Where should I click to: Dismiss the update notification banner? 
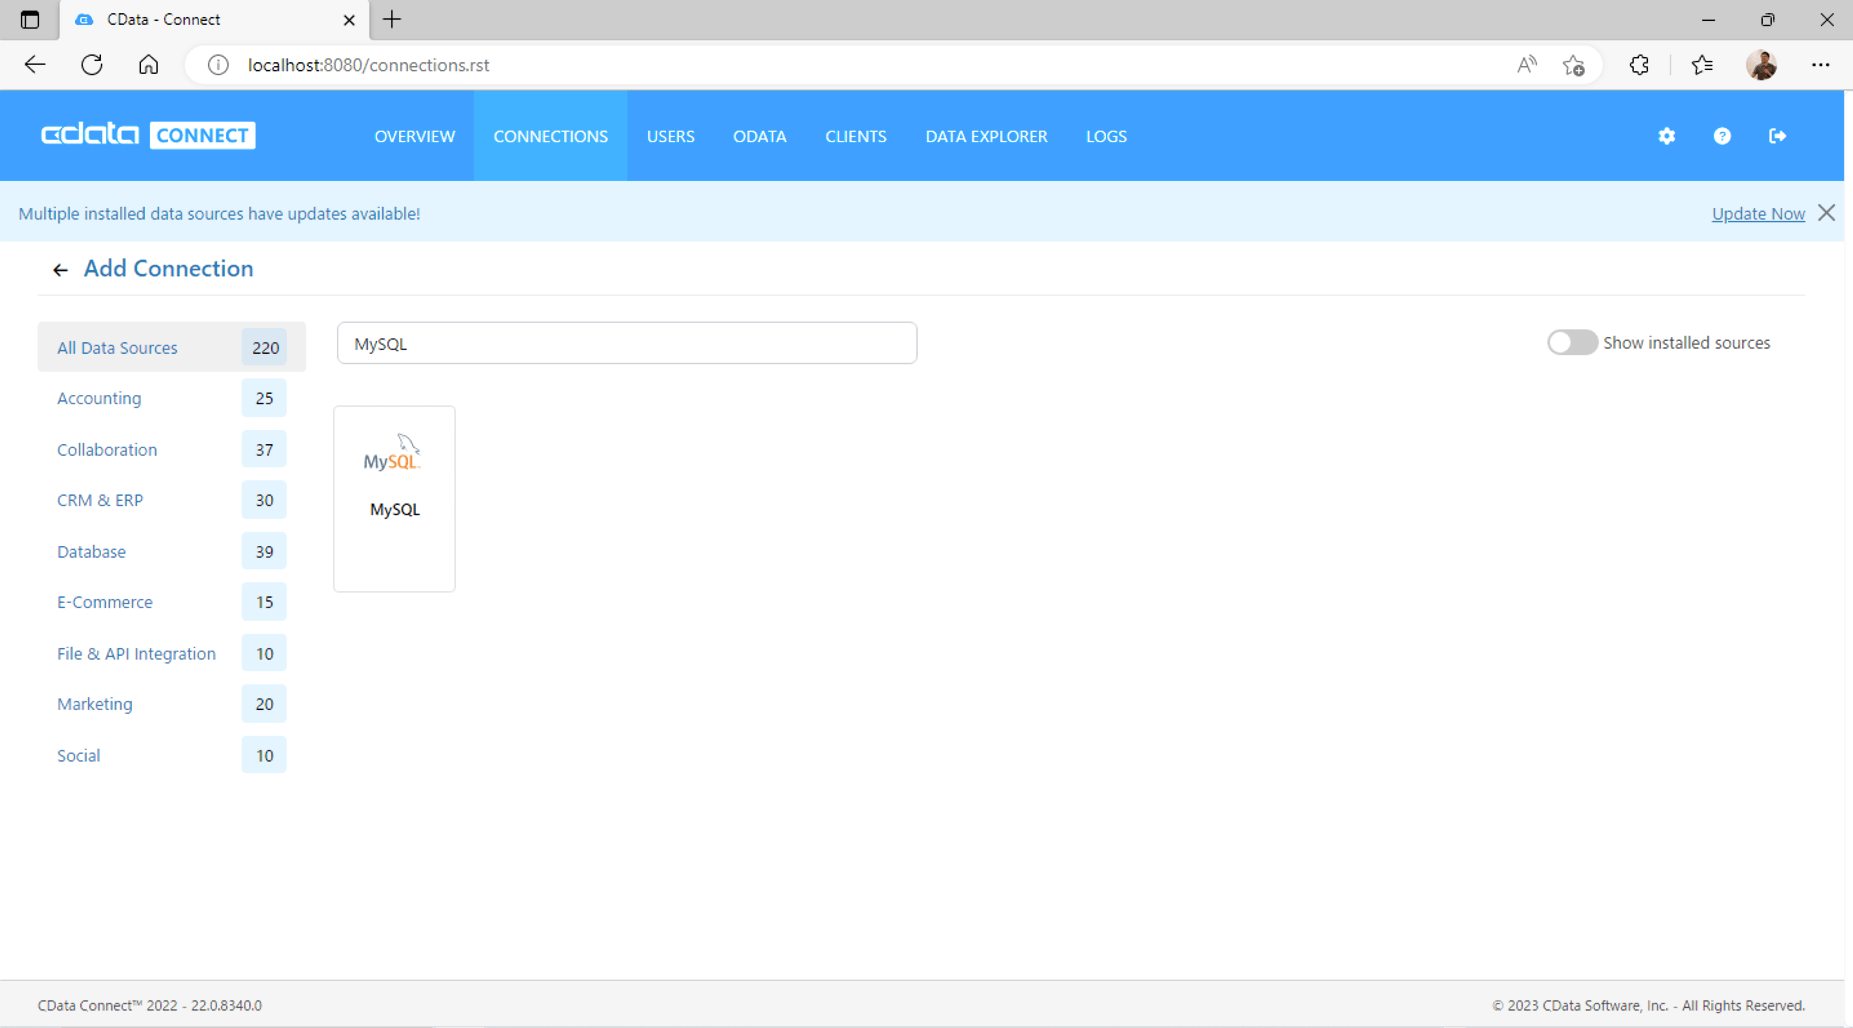tap(1826, 213)
